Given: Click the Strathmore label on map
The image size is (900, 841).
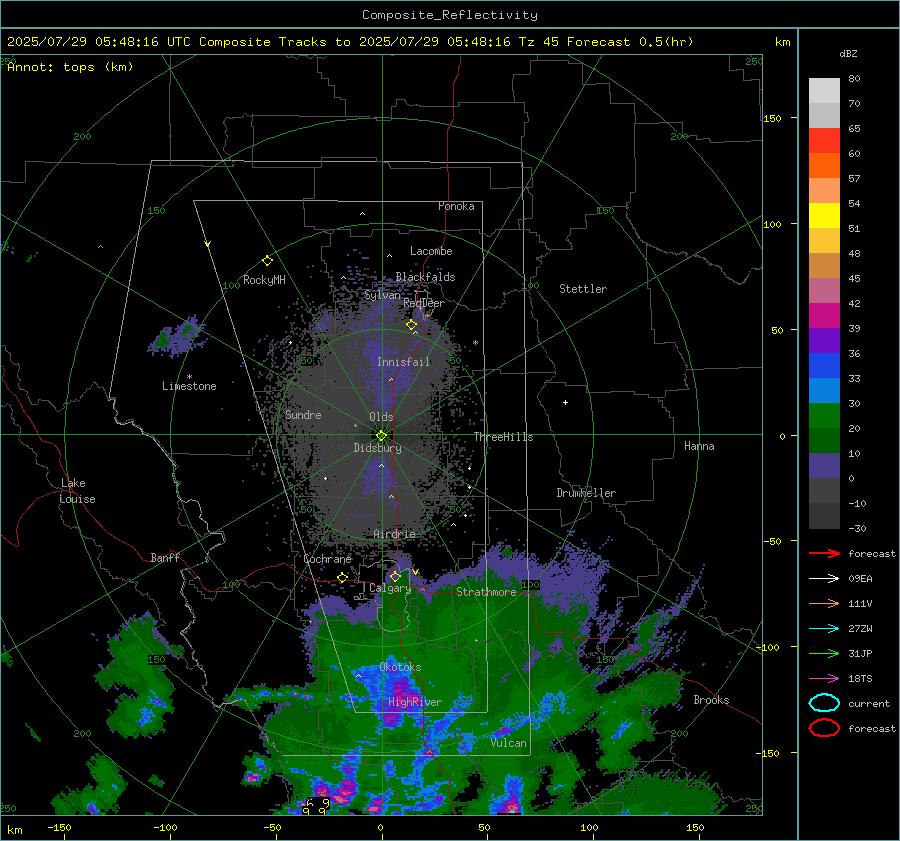Looking at the screenshot, I should tap(486, 592).
